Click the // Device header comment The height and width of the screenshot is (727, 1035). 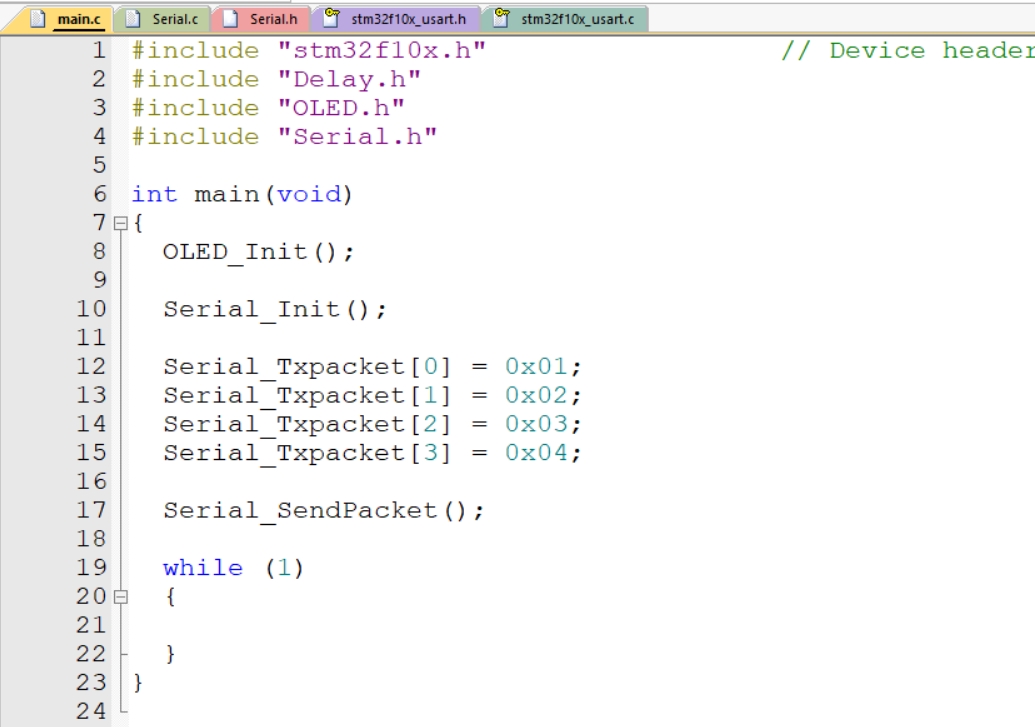[908, 50]
